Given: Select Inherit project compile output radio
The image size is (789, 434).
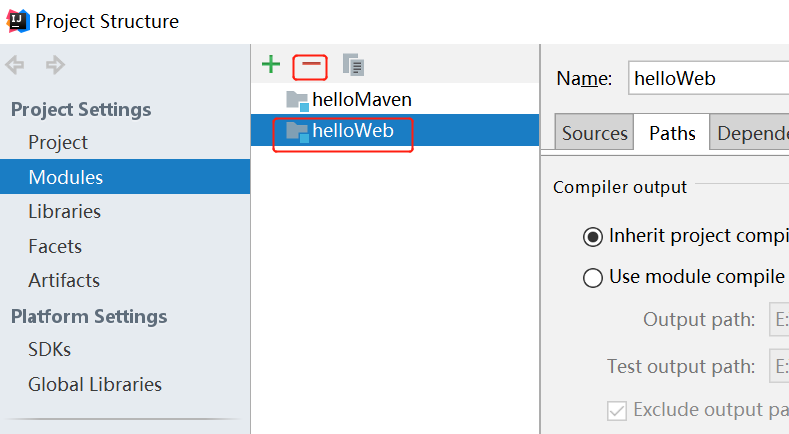Looking at the screenshot, I should click(x=592, y=237).
